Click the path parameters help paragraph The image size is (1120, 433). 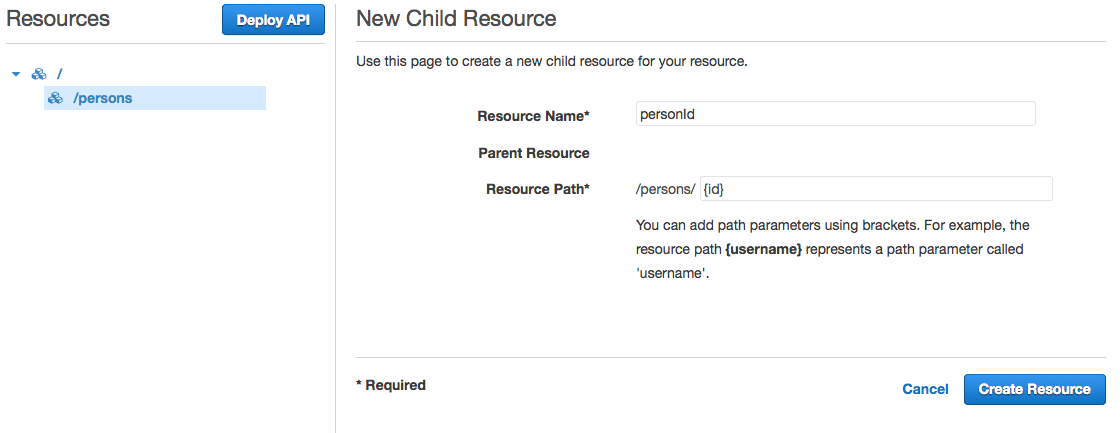click(830, 249)
